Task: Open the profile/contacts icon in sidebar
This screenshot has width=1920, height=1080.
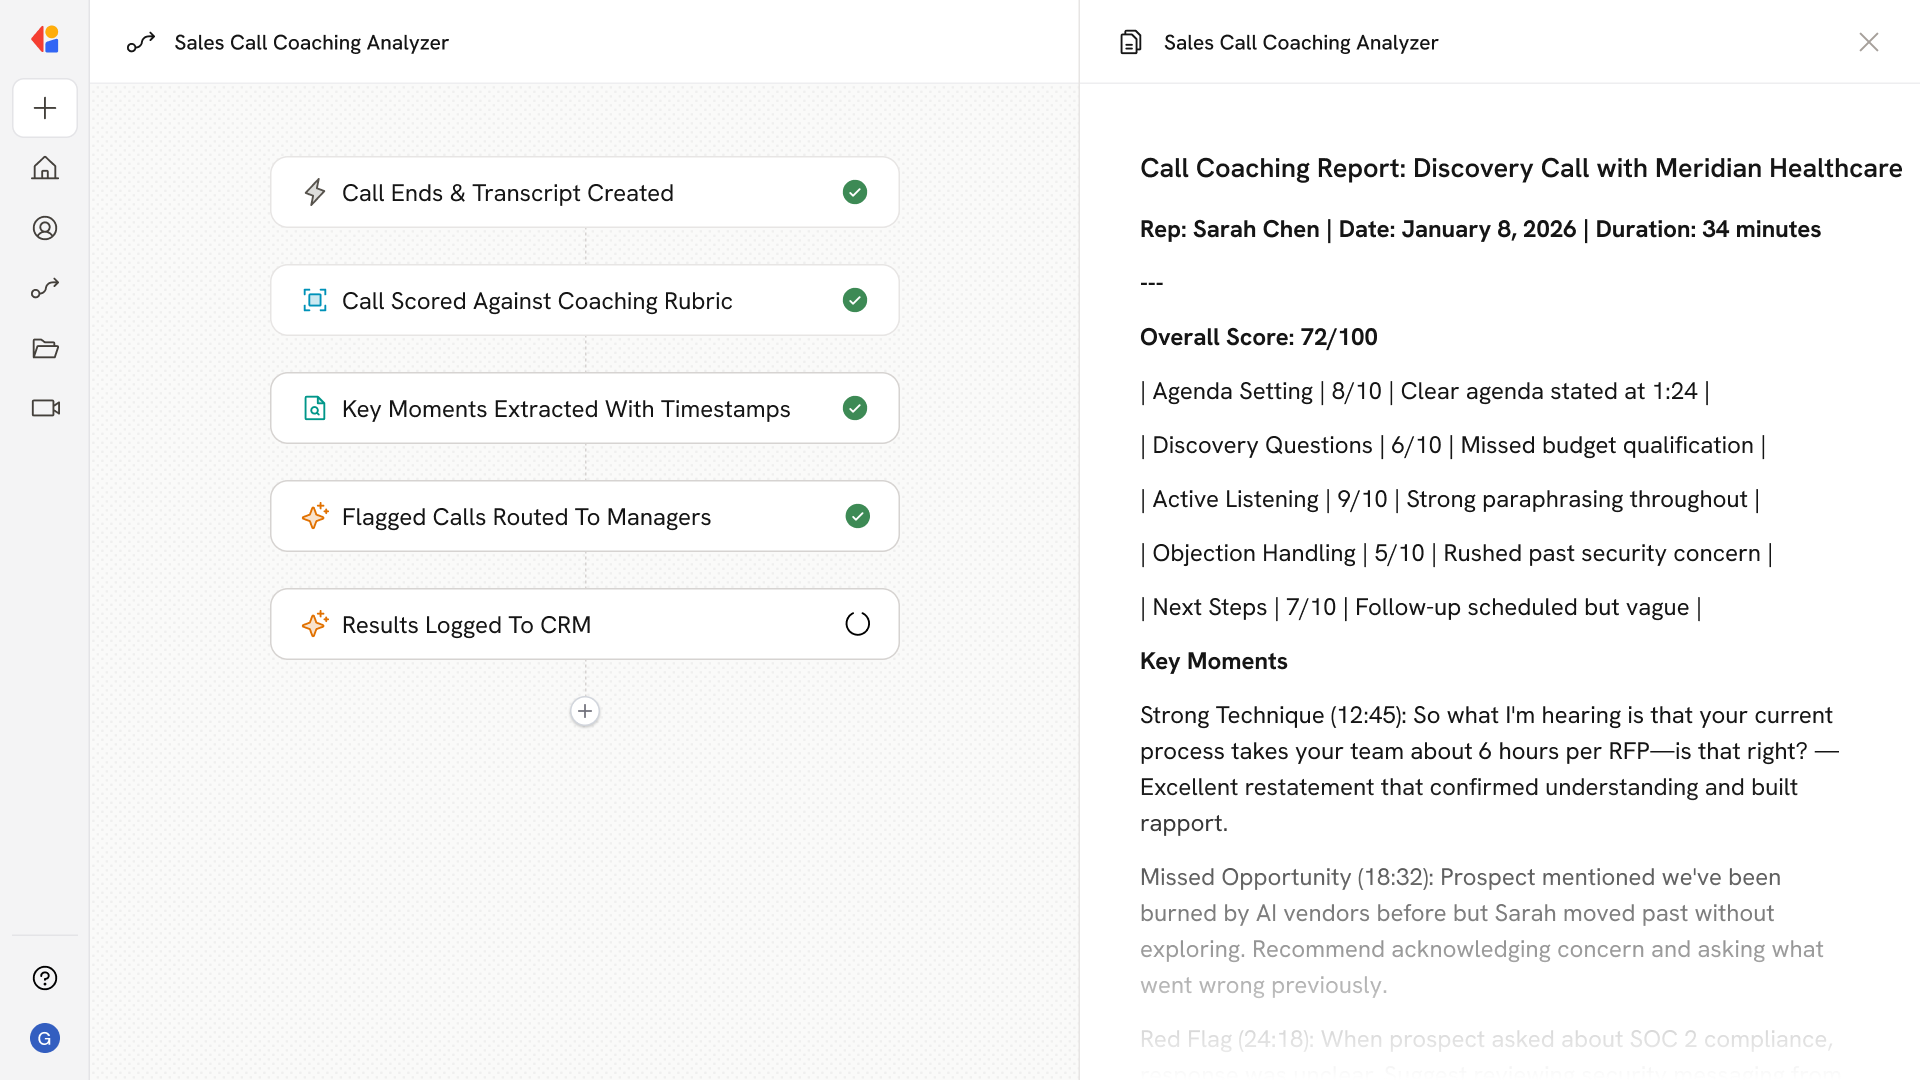Action: pyautogui.click(x=45, y=228)
